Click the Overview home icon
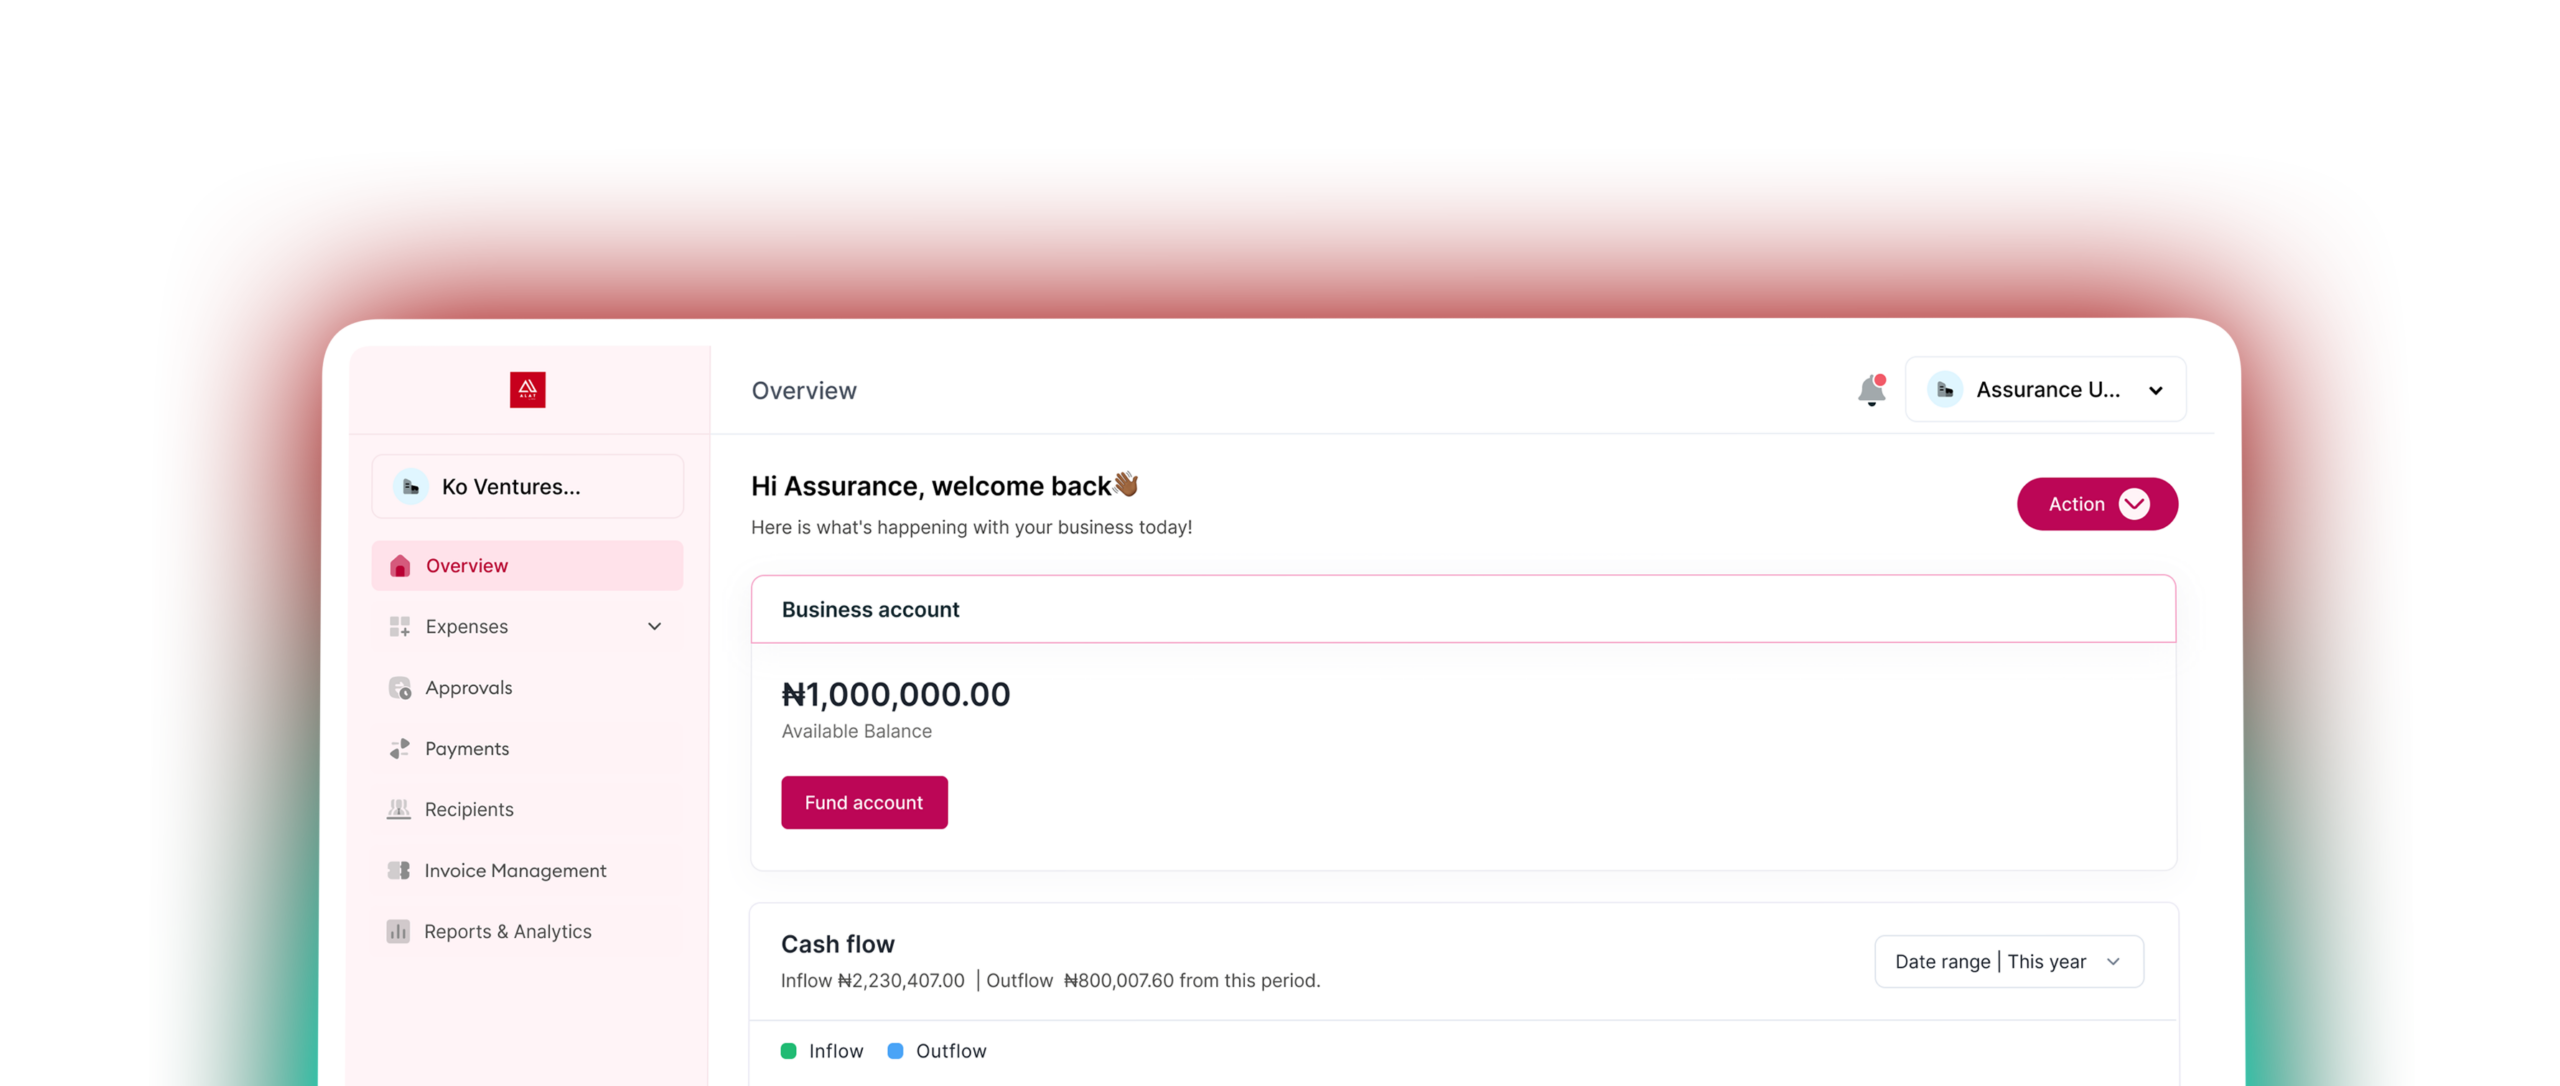This screenshot has width=2560, height=1086. pyautogui.click(x=400, y=566)
